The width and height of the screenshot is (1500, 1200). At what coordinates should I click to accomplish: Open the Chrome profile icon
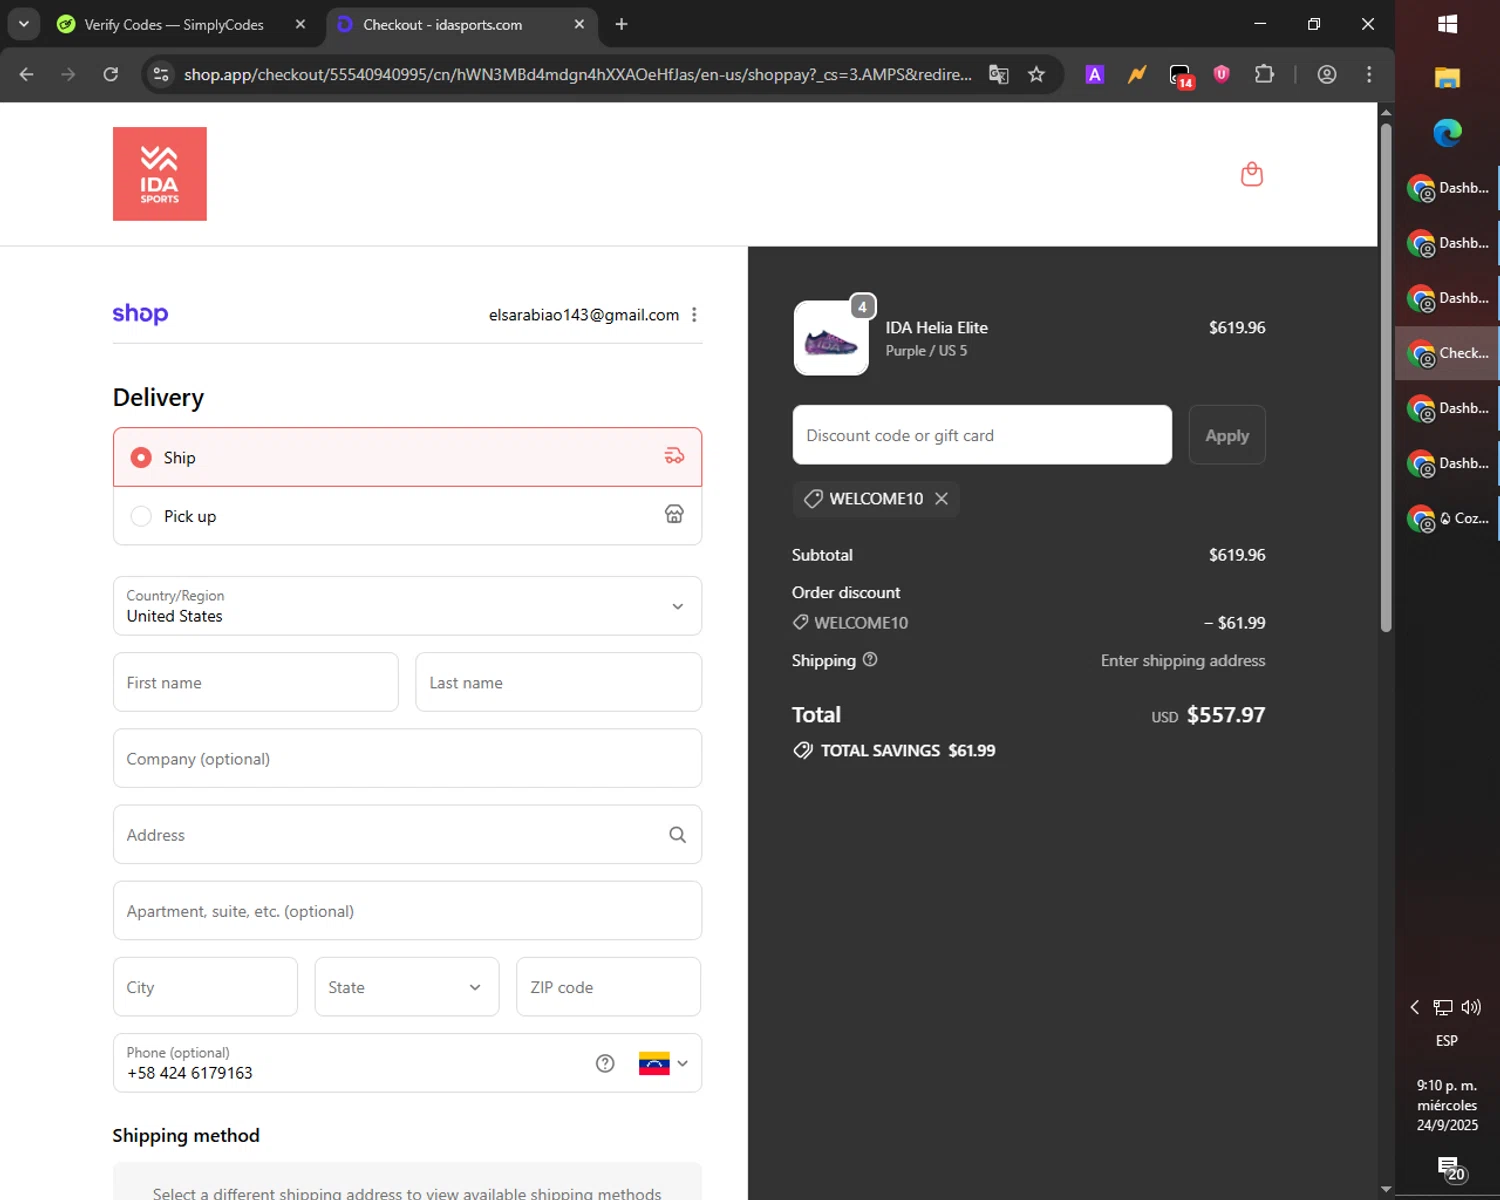[1327, 74]
